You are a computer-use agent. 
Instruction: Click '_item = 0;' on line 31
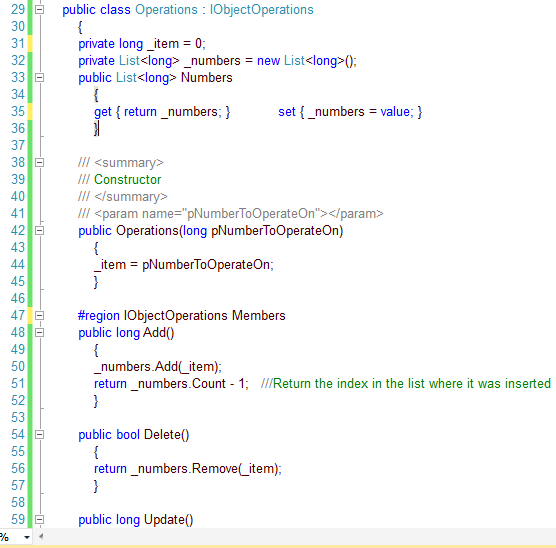(x=176, y=44)
